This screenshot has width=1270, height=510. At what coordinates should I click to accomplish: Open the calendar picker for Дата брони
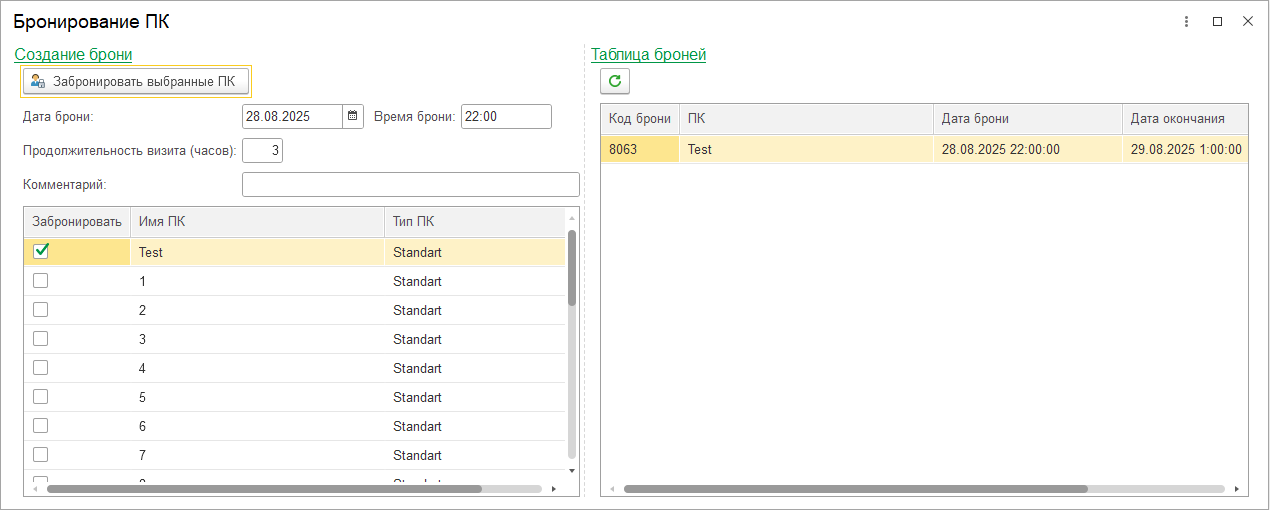[x=352, y=116]
